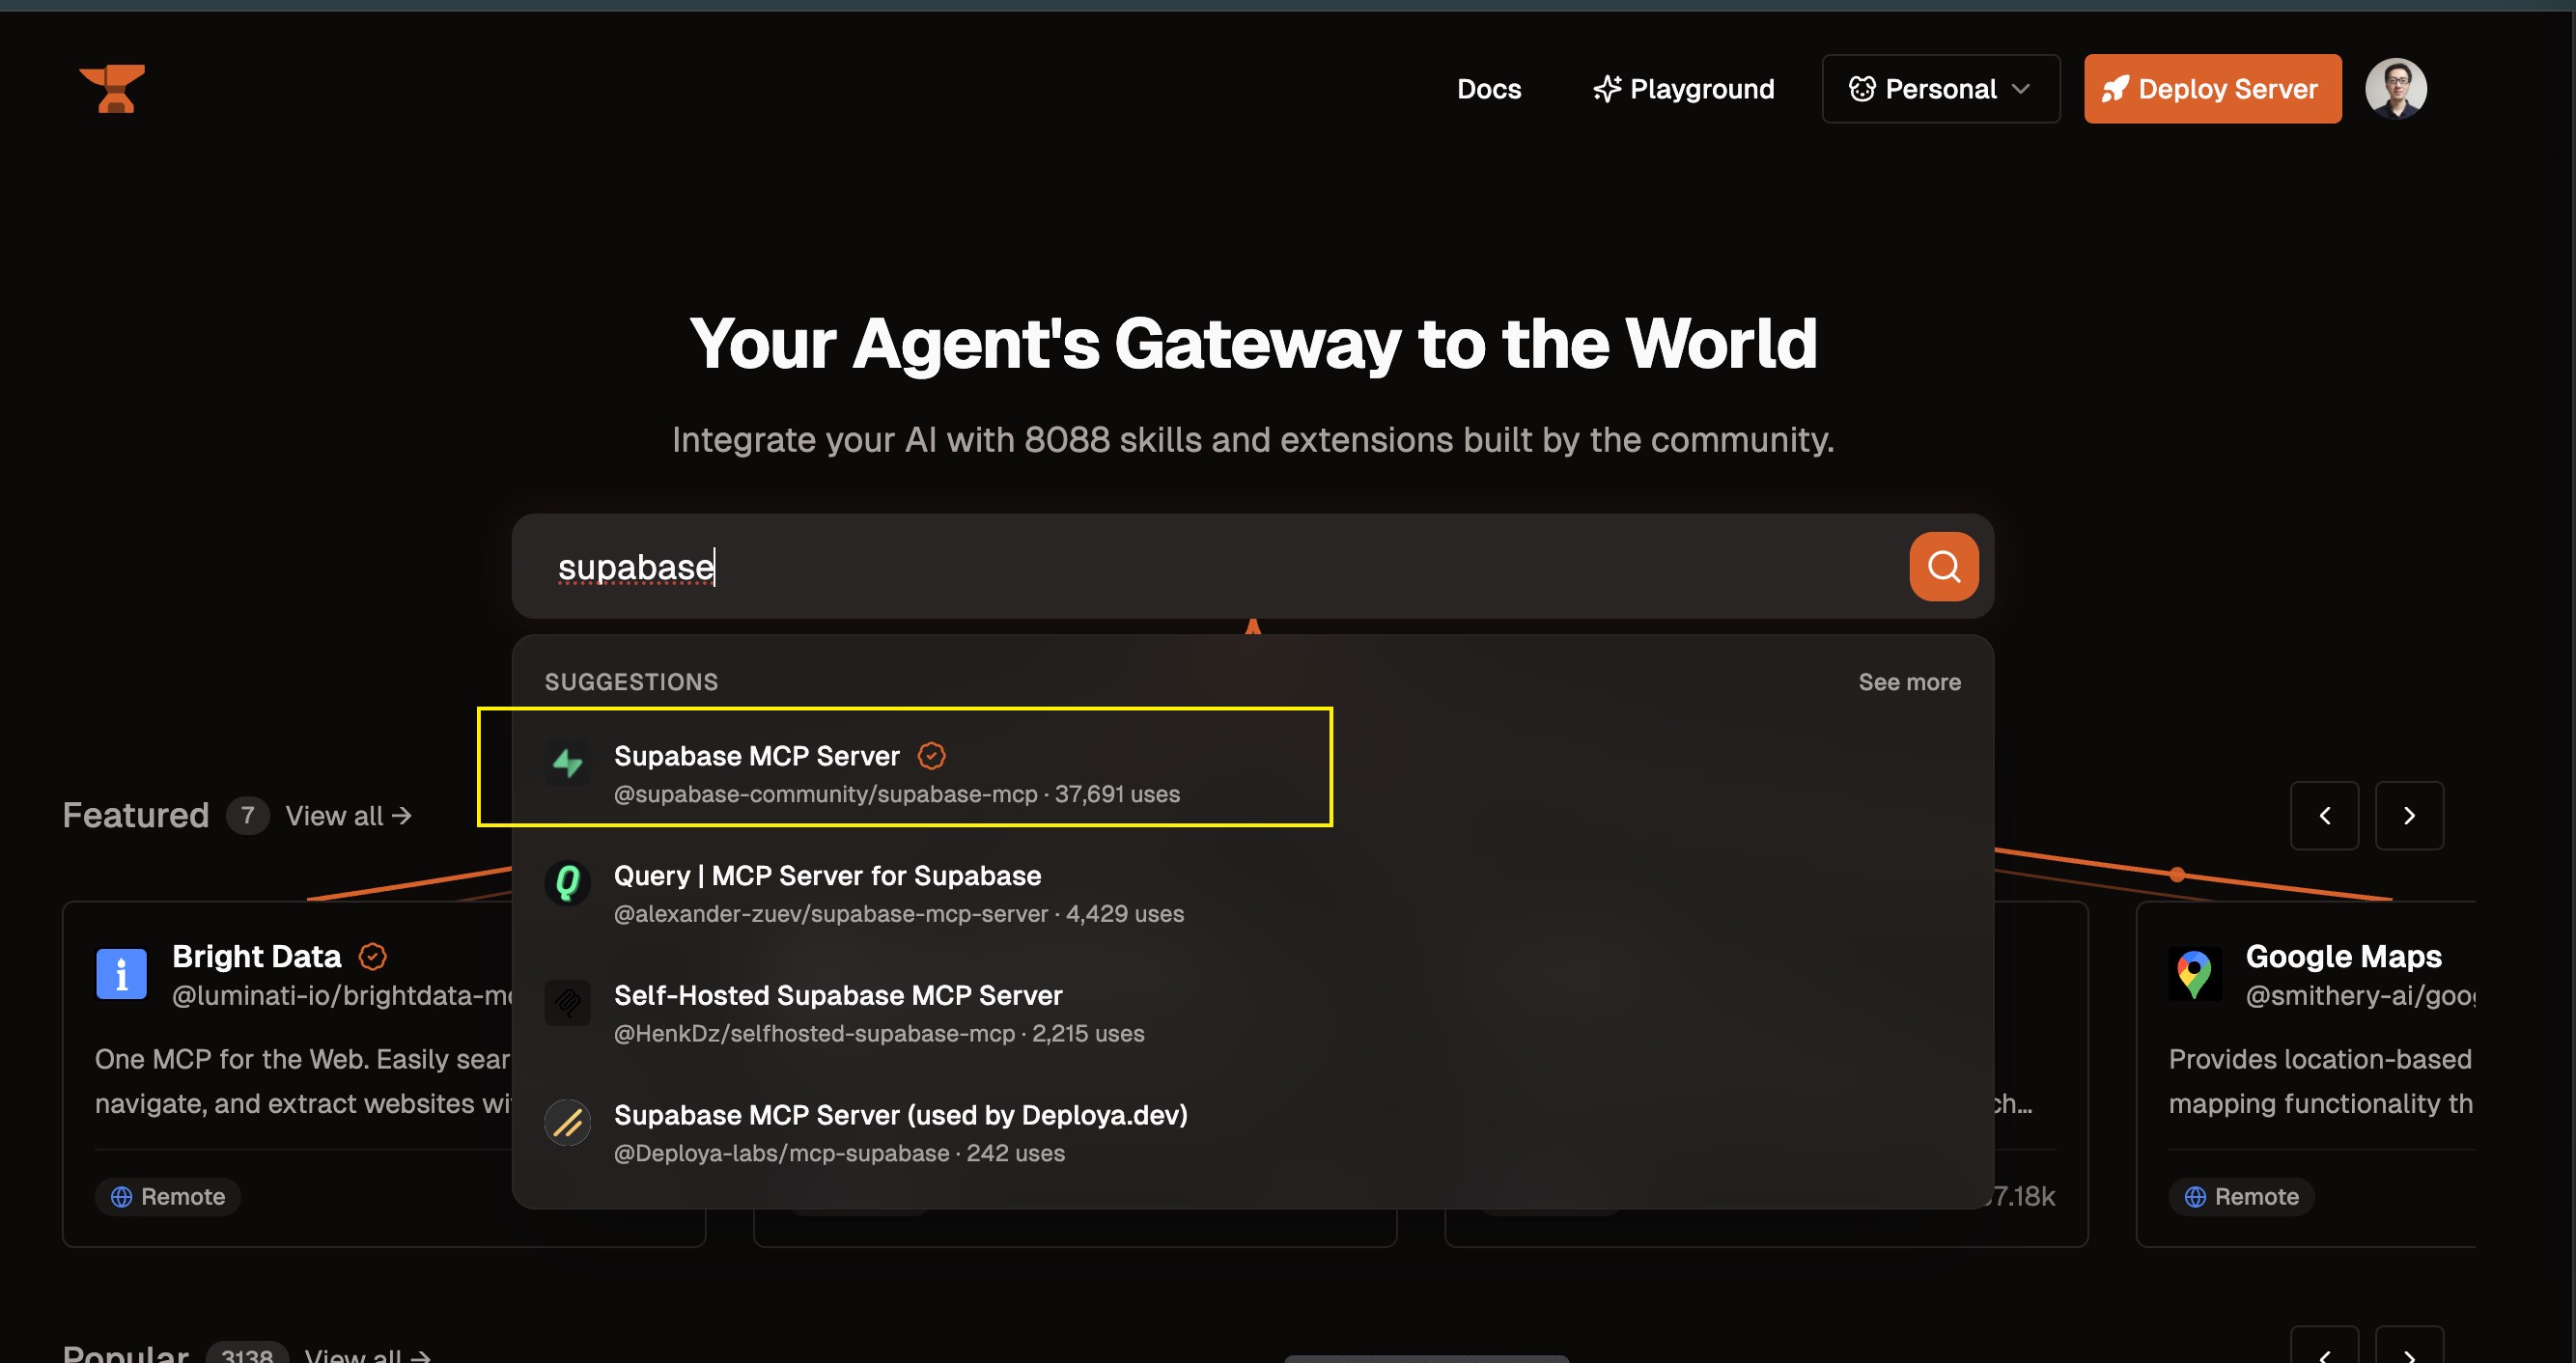Click @smithery-ai handle under Google Maps
Image resolution: width=2576 pixels, height=1363 pixels.
2360,995
